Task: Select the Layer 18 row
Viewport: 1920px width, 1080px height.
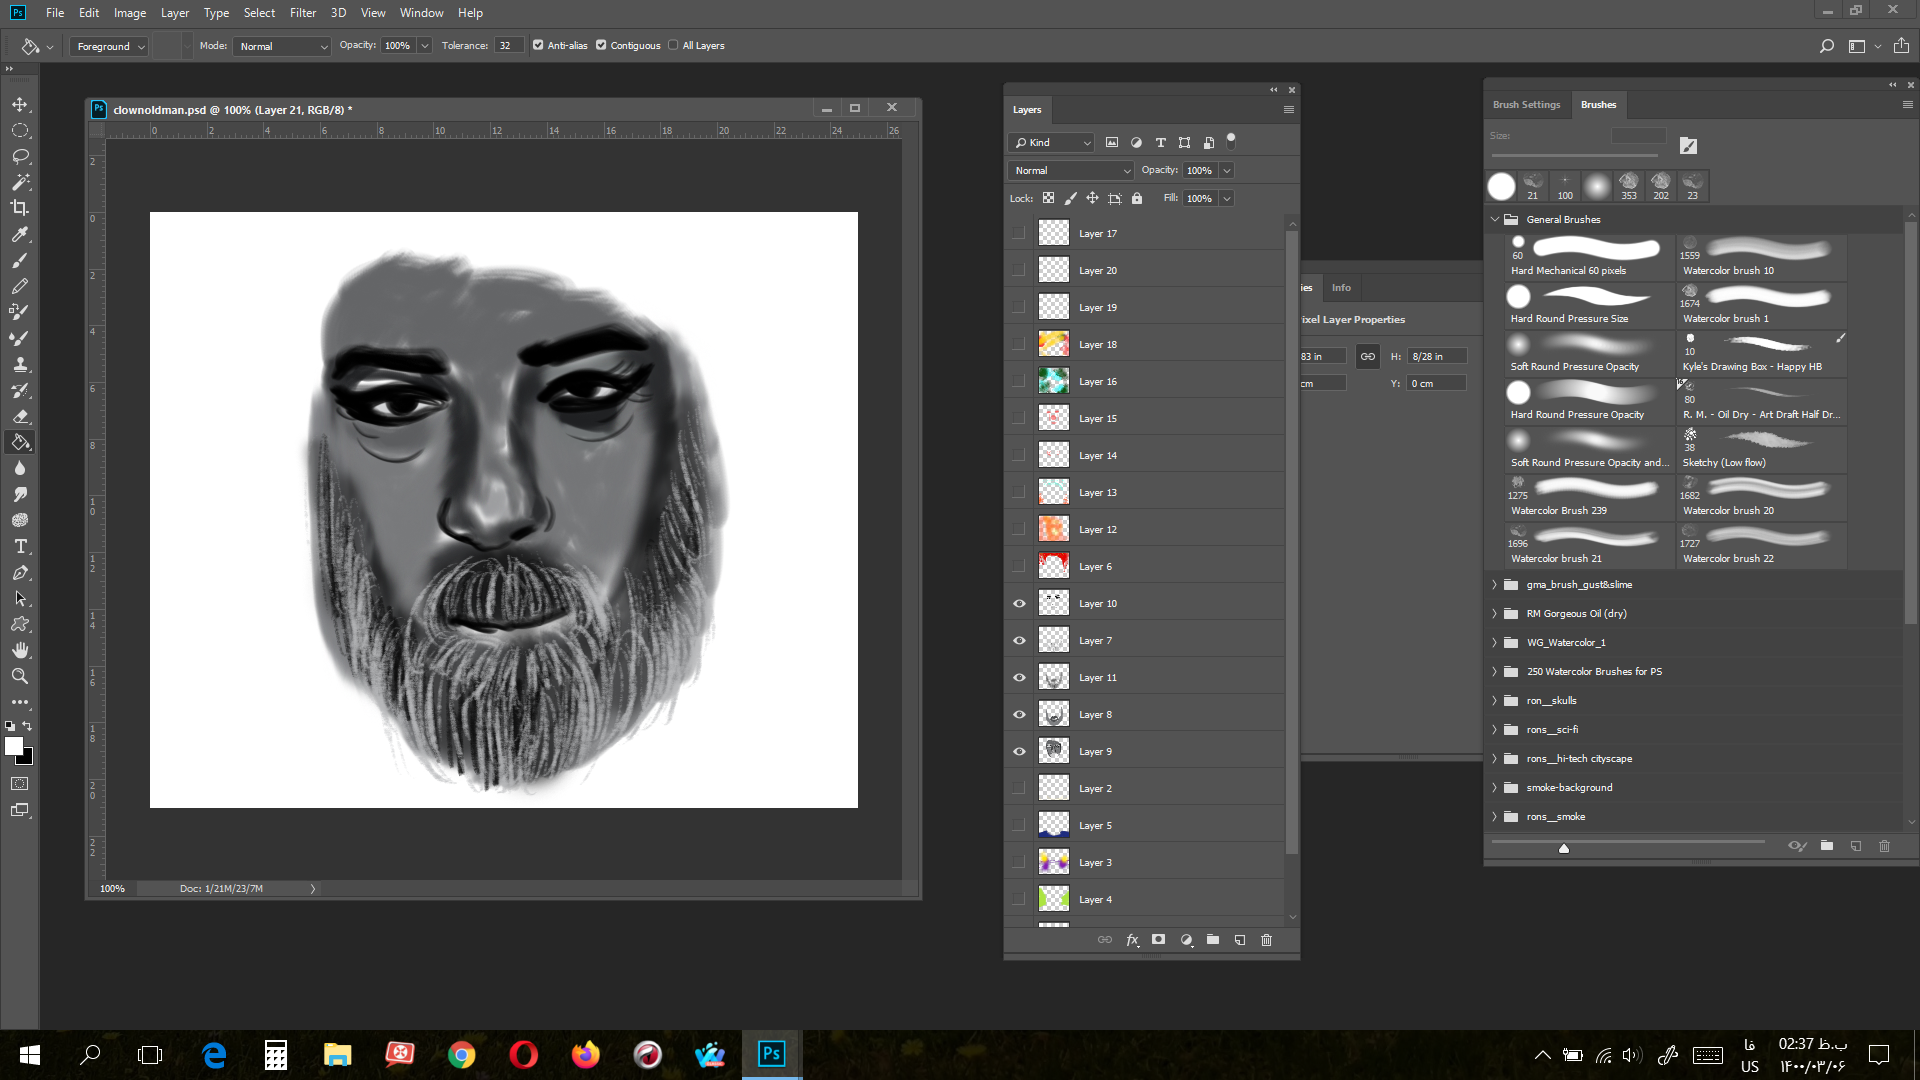Action: 1146,344
